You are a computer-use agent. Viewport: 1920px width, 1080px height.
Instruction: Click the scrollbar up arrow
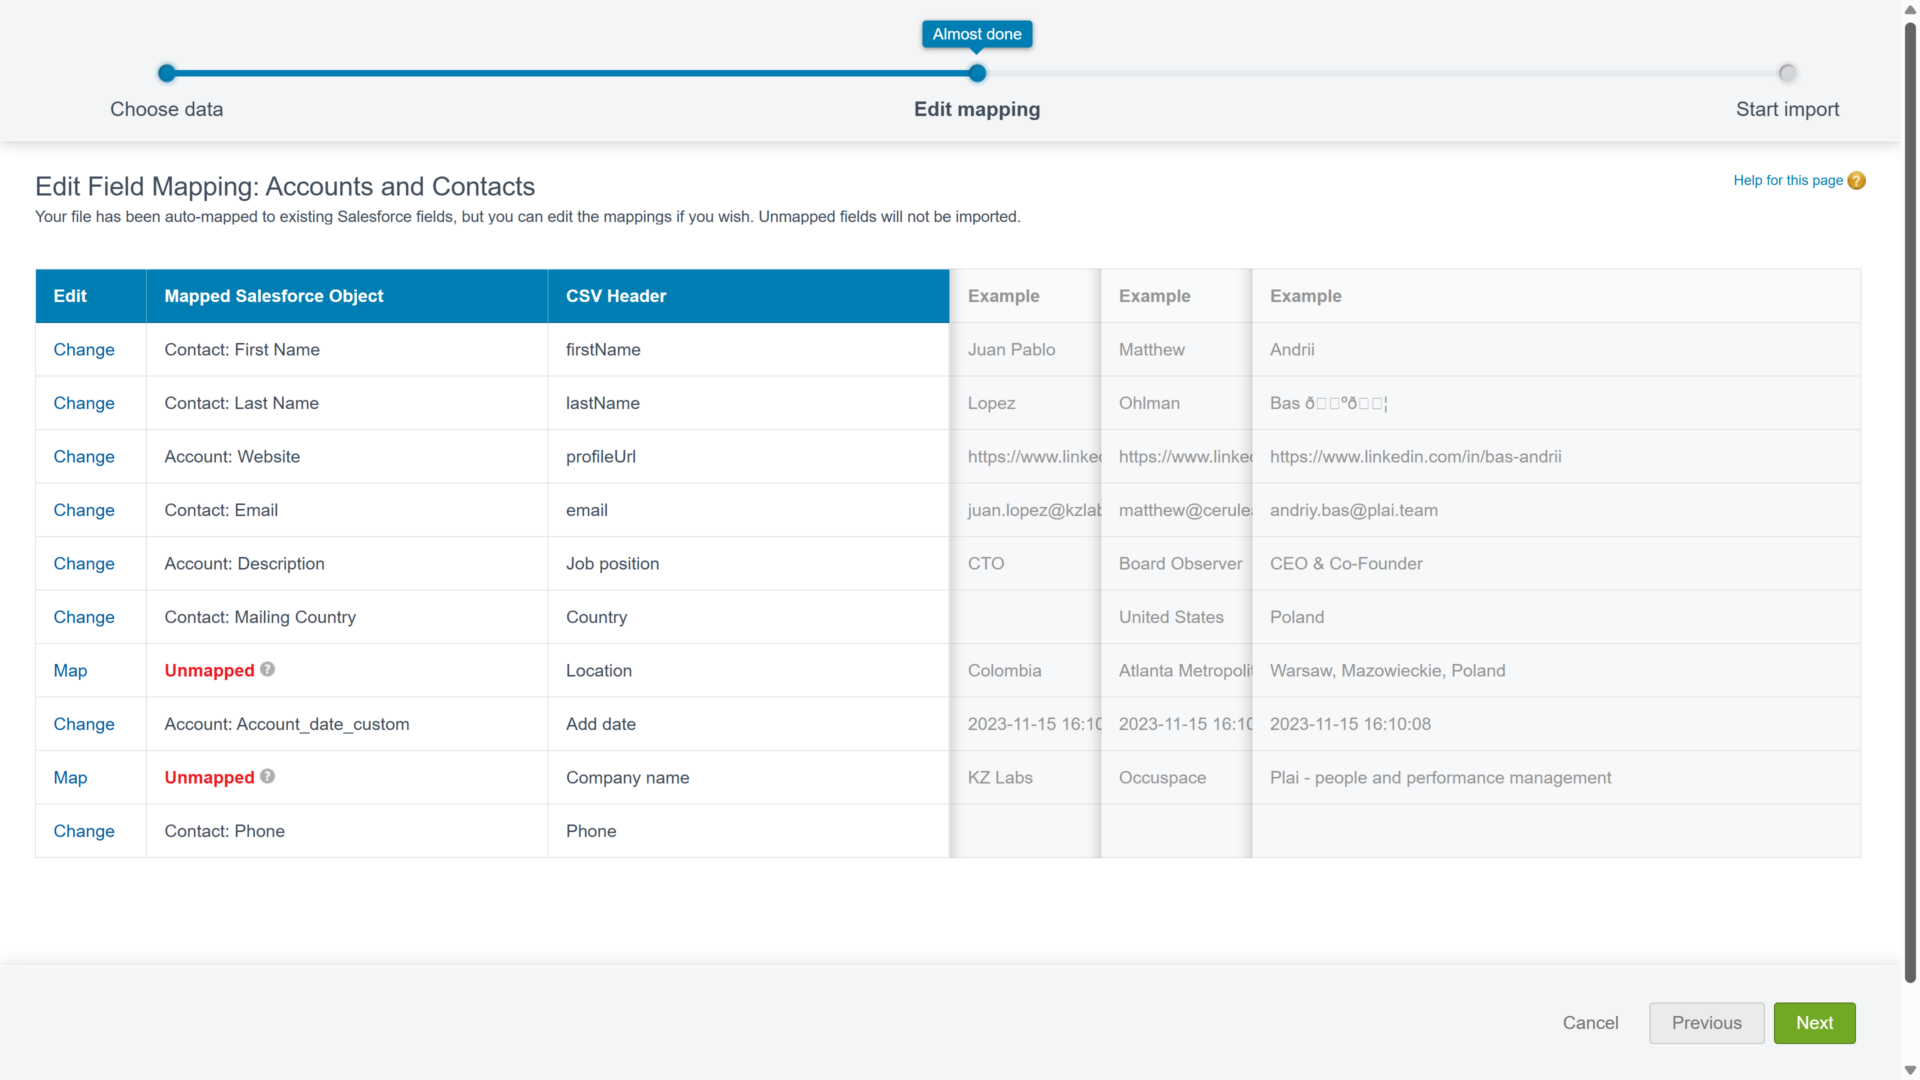pos(1908,9)
